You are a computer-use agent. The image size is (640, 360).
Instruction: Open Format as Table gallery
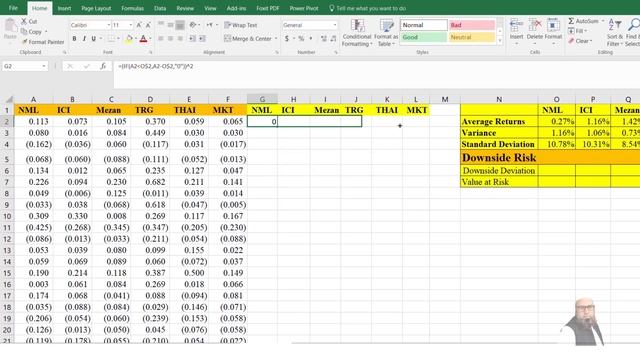coord(386,33)
